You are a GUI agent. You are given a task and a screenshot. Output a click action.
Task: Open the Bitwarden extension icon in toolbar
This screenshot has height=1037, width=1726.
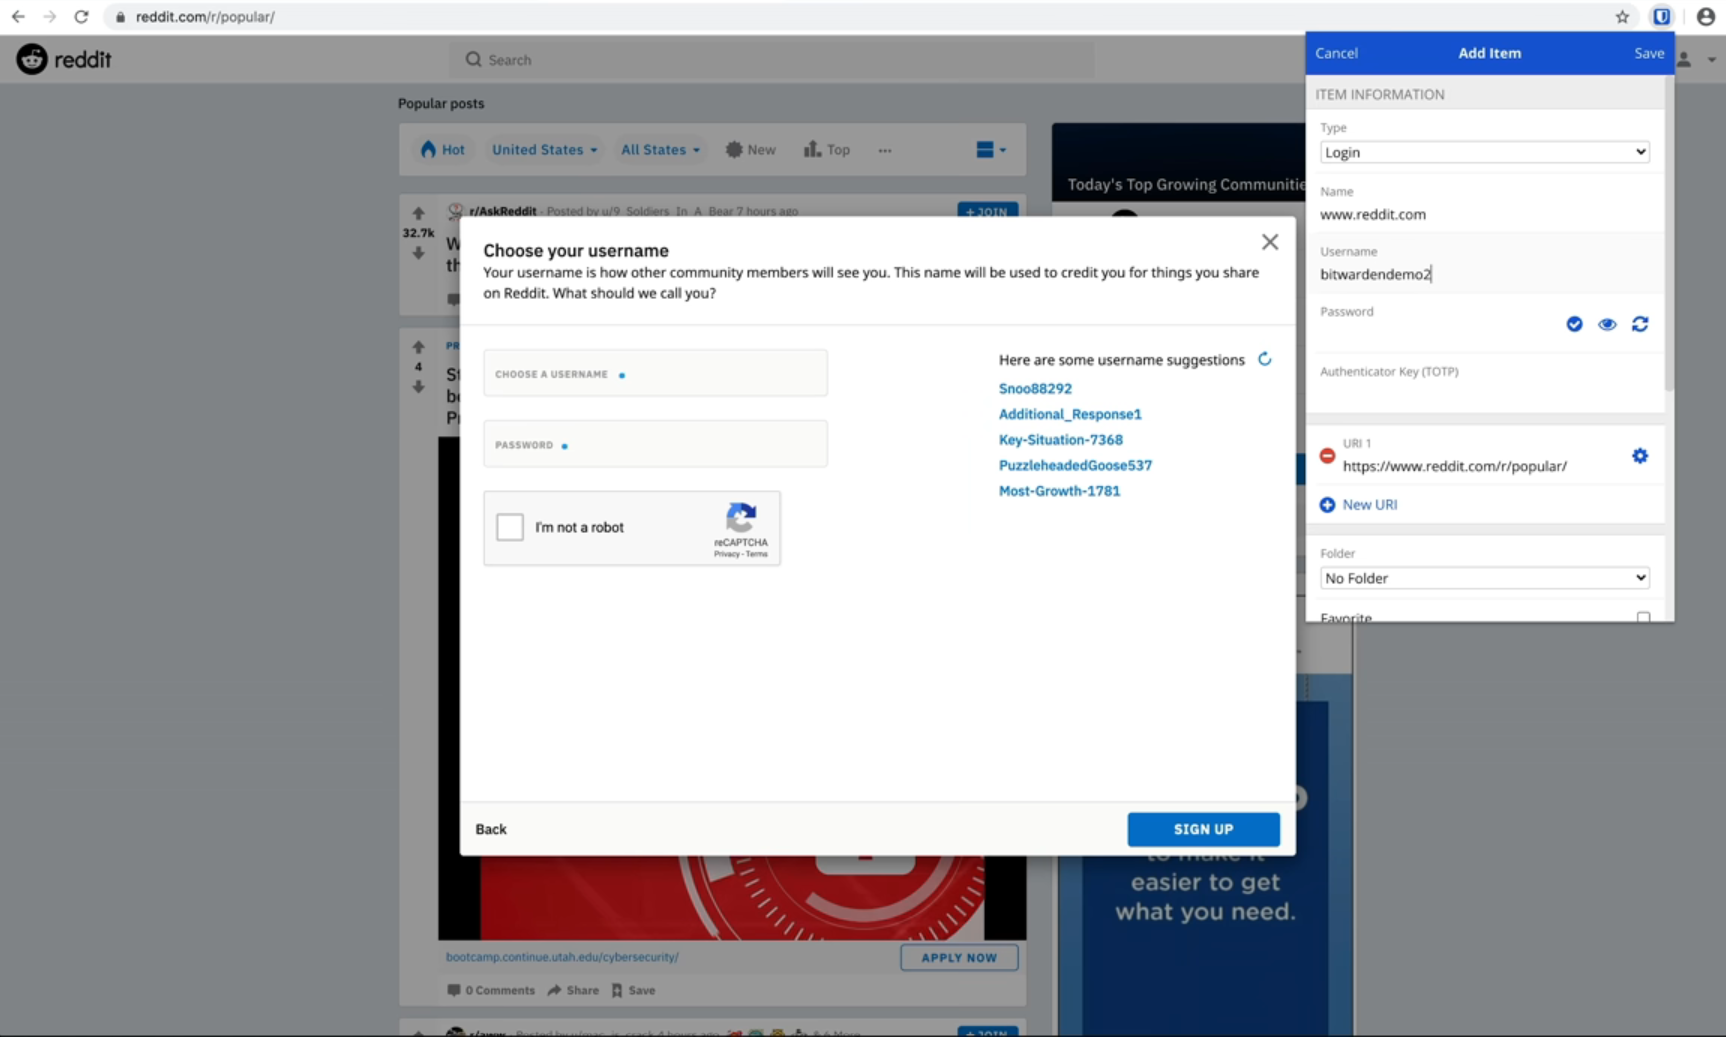1661,16
